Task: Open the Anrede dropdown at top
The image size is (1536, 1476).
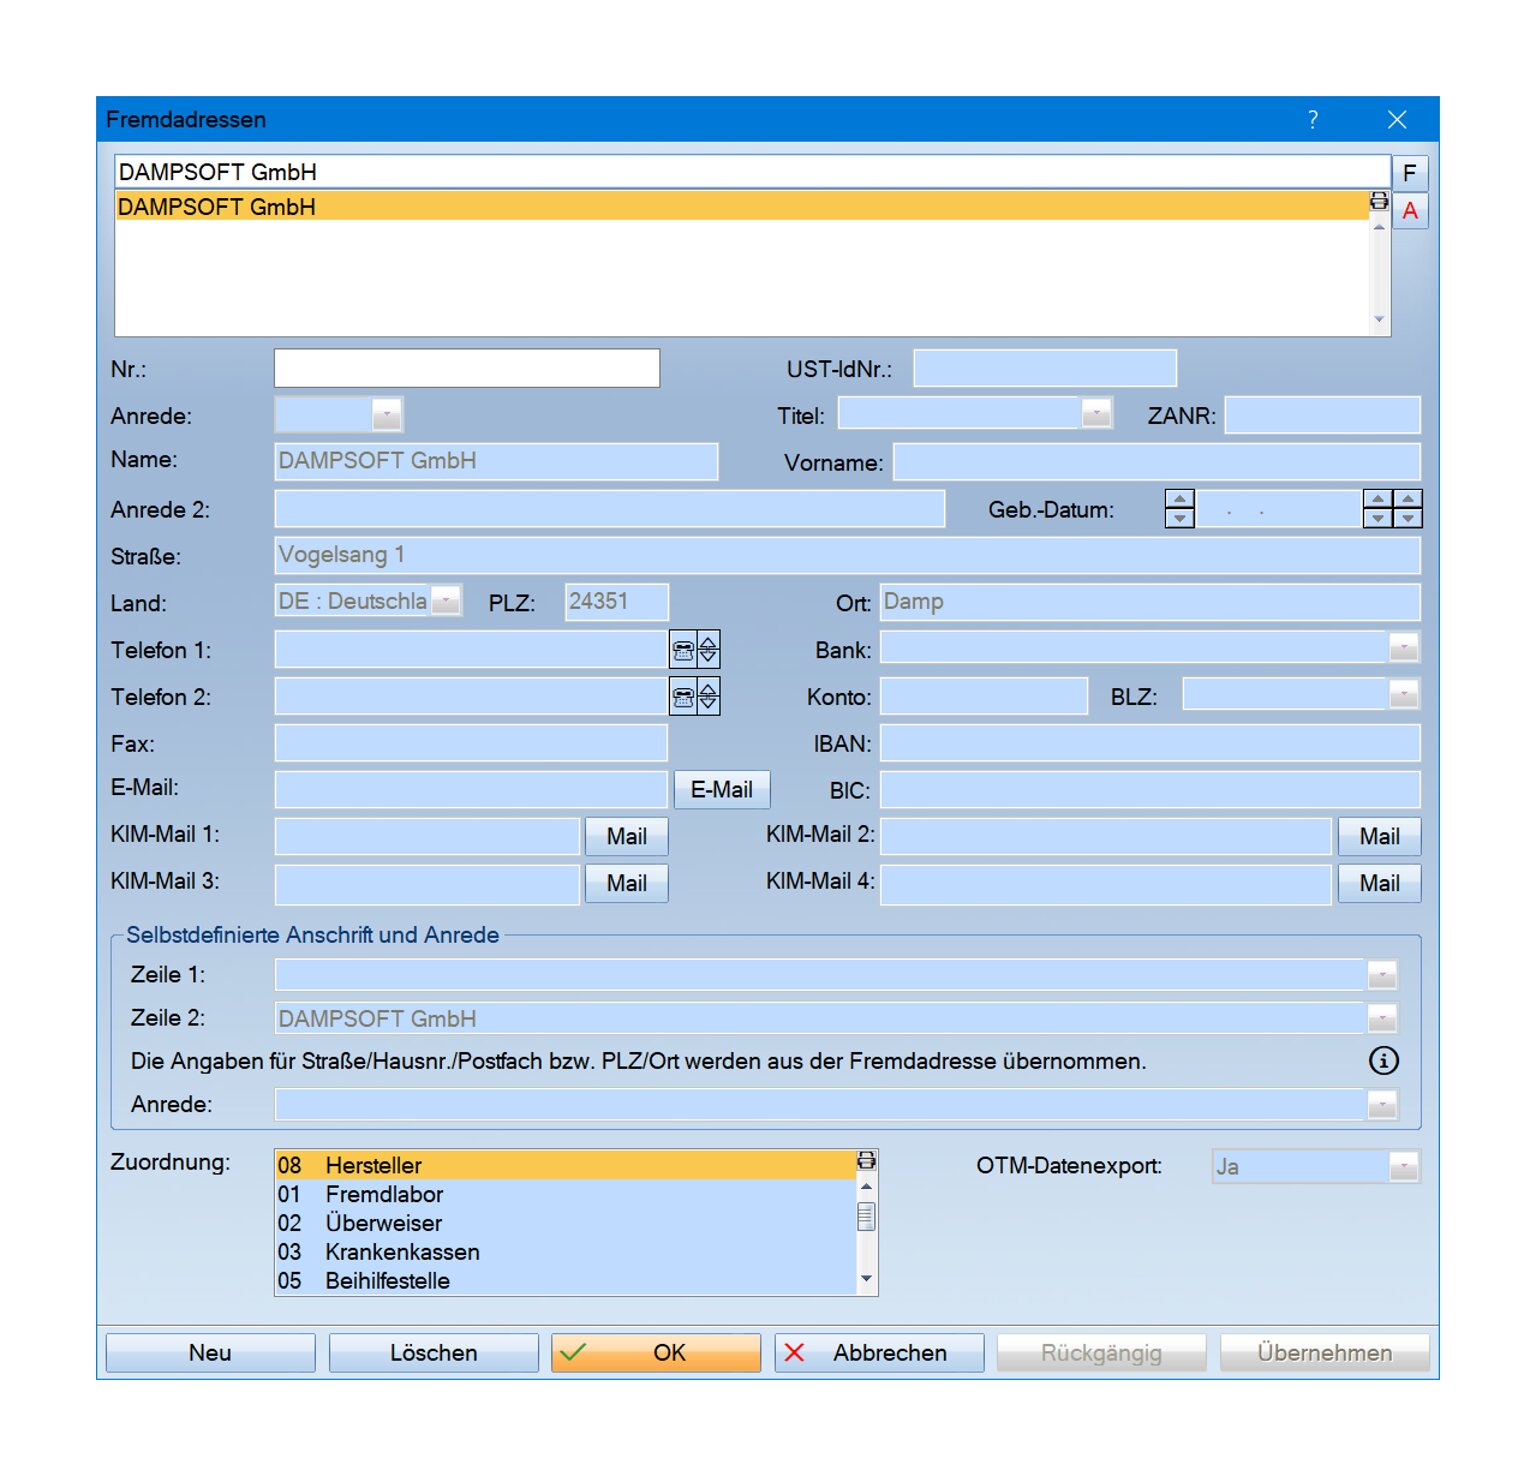Action: [x=387, y=414]
